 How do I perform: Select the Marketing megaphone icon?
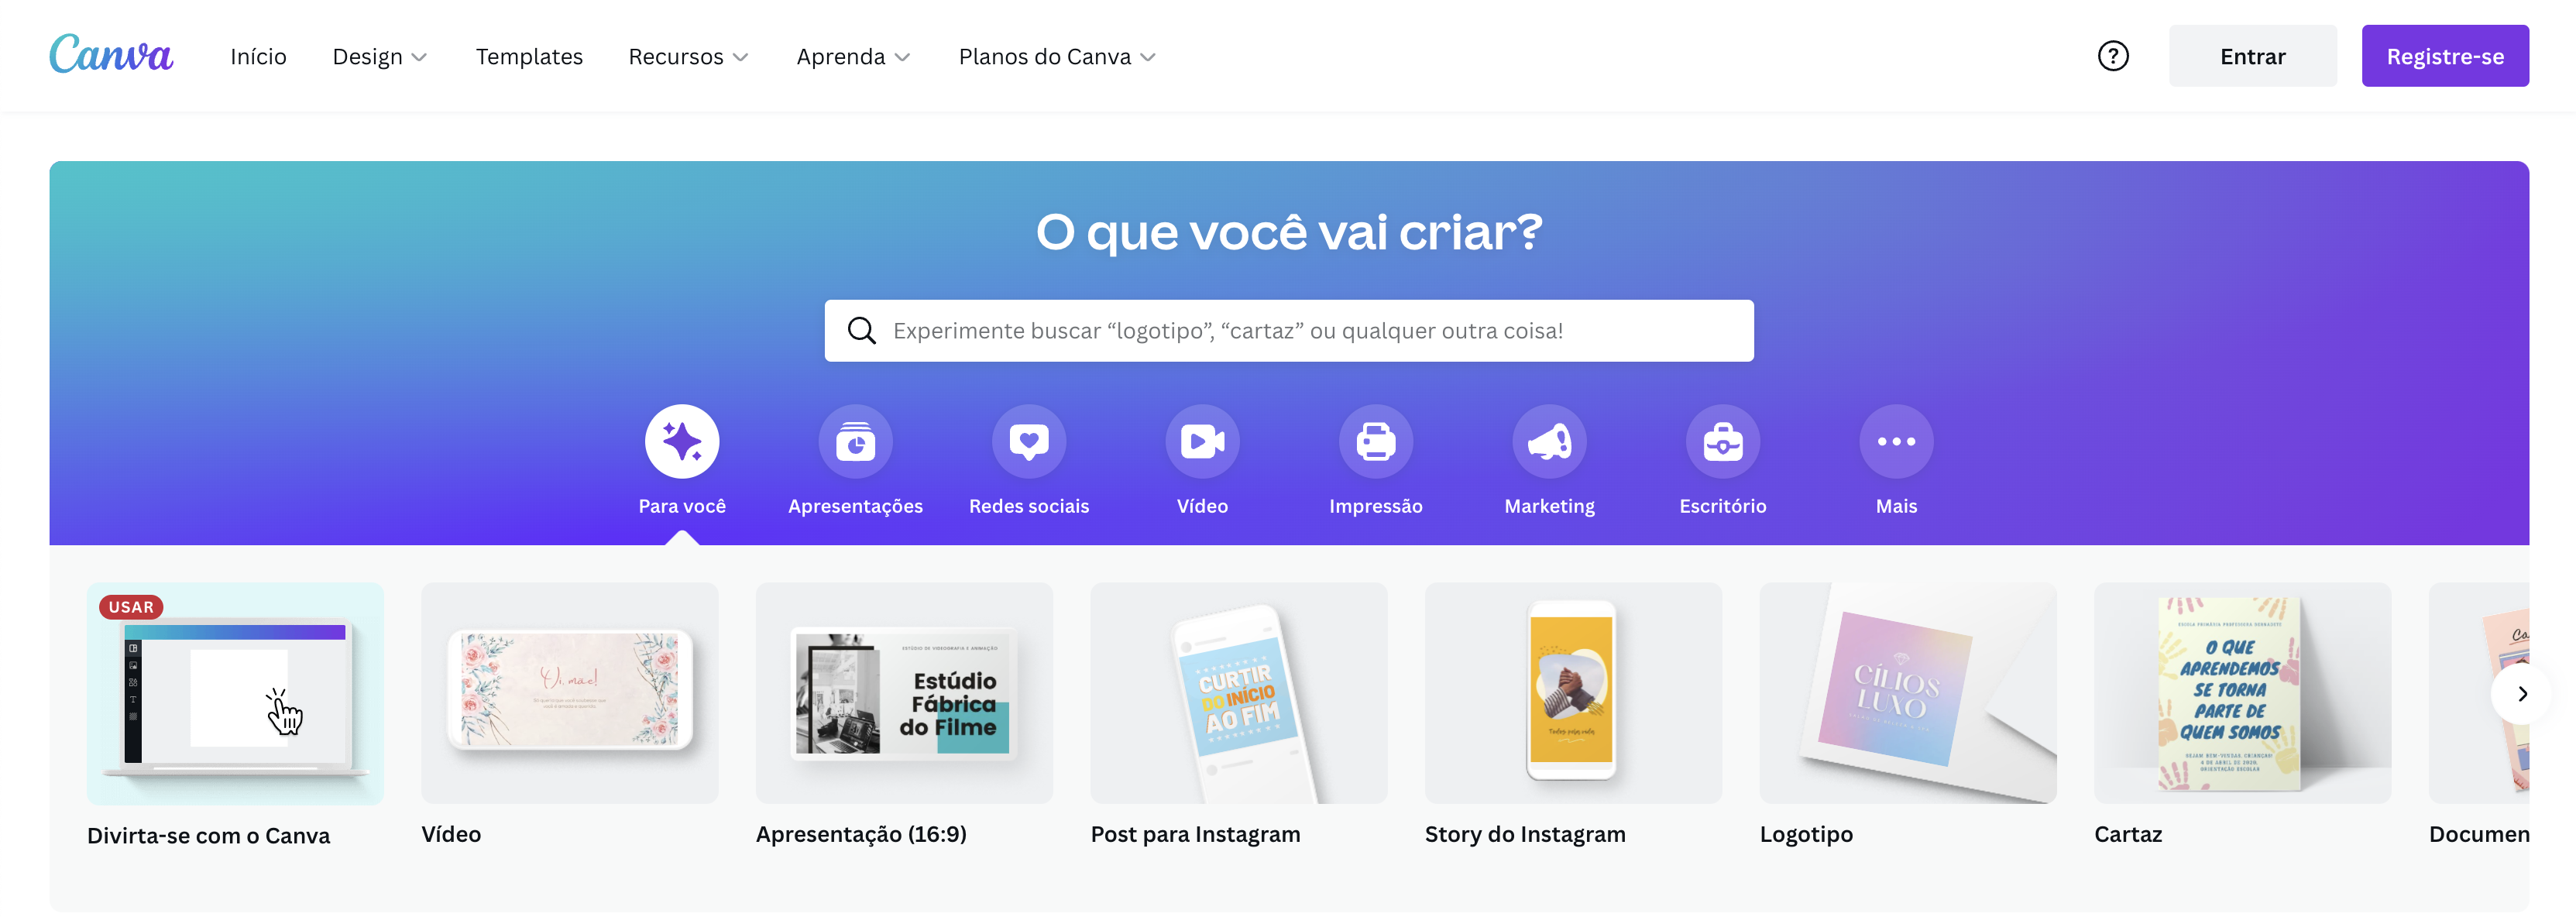tap(1549, 441)
